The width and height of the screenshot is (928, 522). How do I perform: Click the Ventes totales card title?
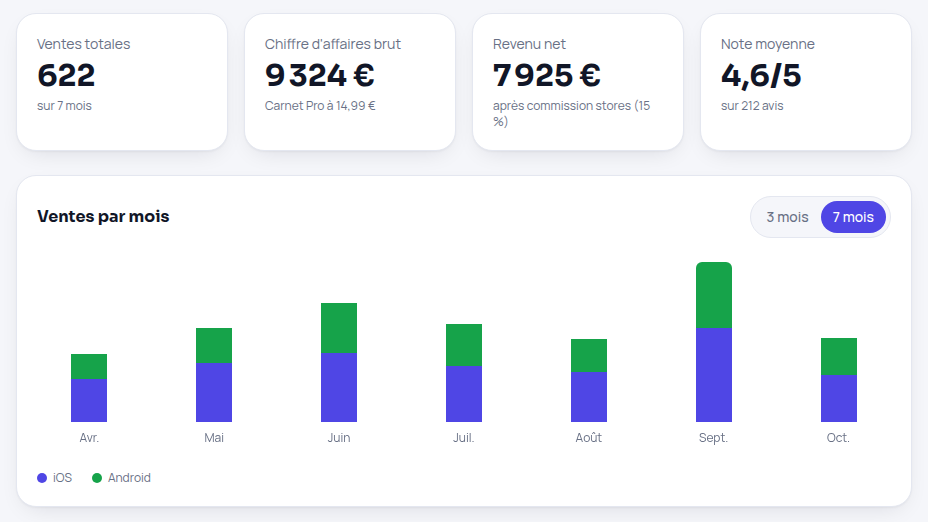pos(83,44)
